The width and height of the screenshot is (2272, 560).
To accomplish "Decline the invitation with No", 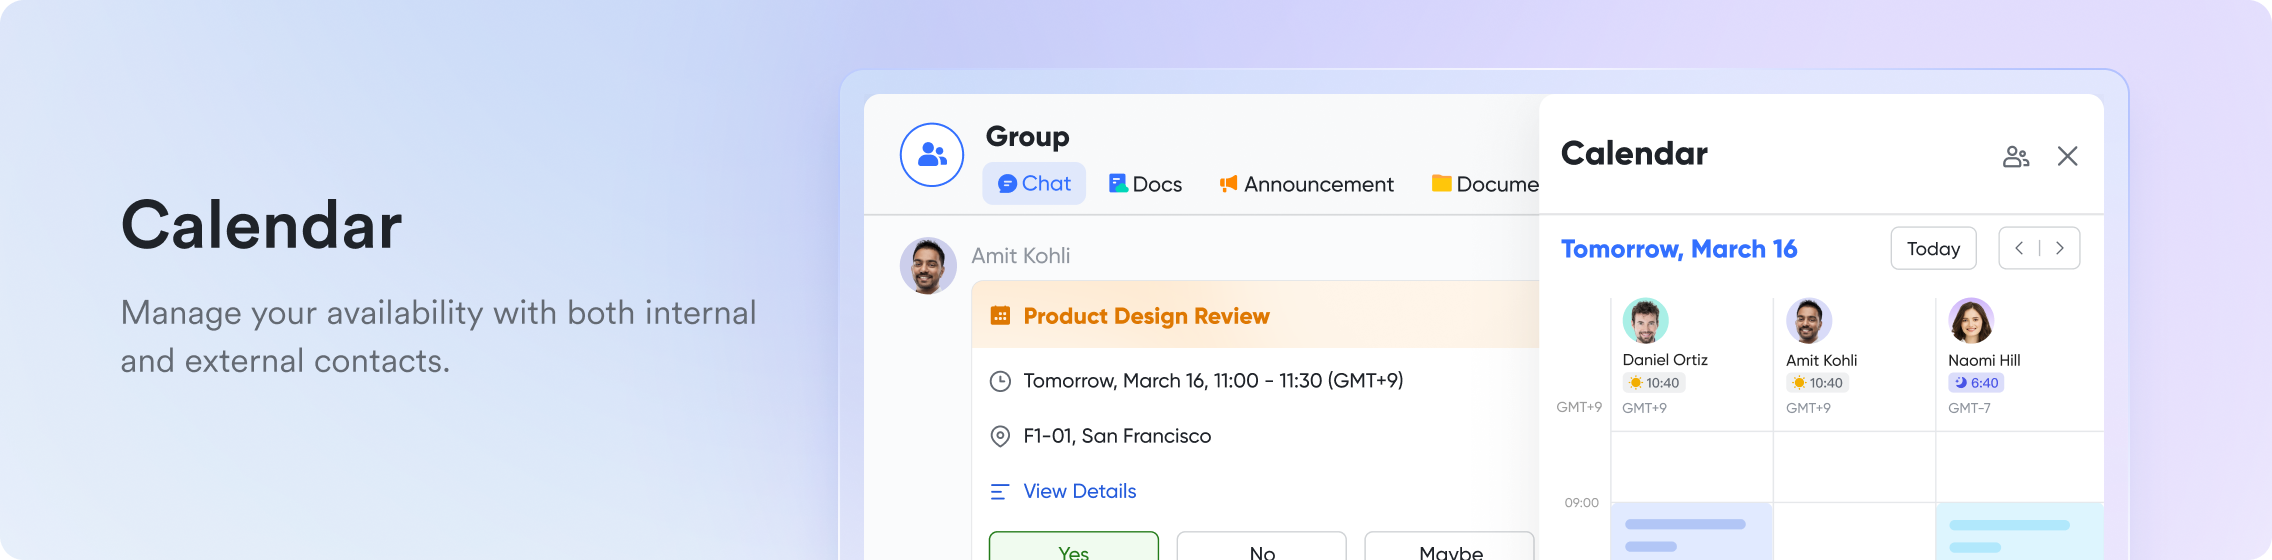I will pyautogui.click(x=1261, y=548).
